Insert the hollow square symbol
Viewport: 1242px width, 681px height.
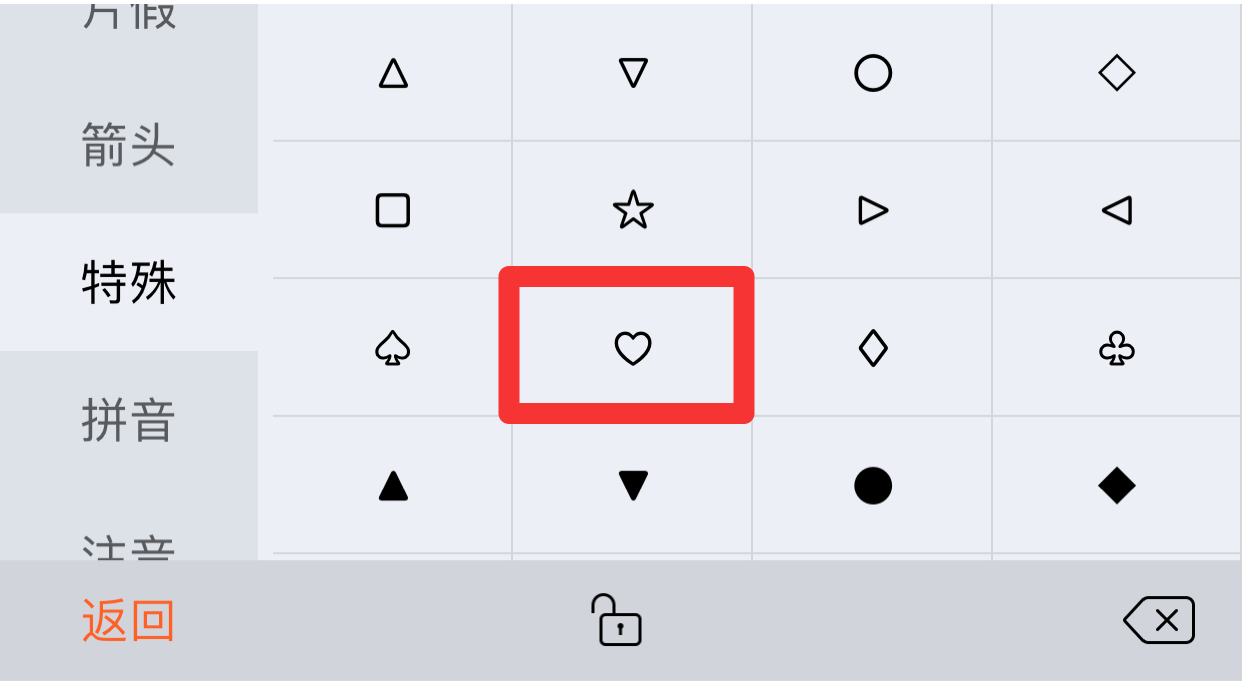[x=393, y=210]
